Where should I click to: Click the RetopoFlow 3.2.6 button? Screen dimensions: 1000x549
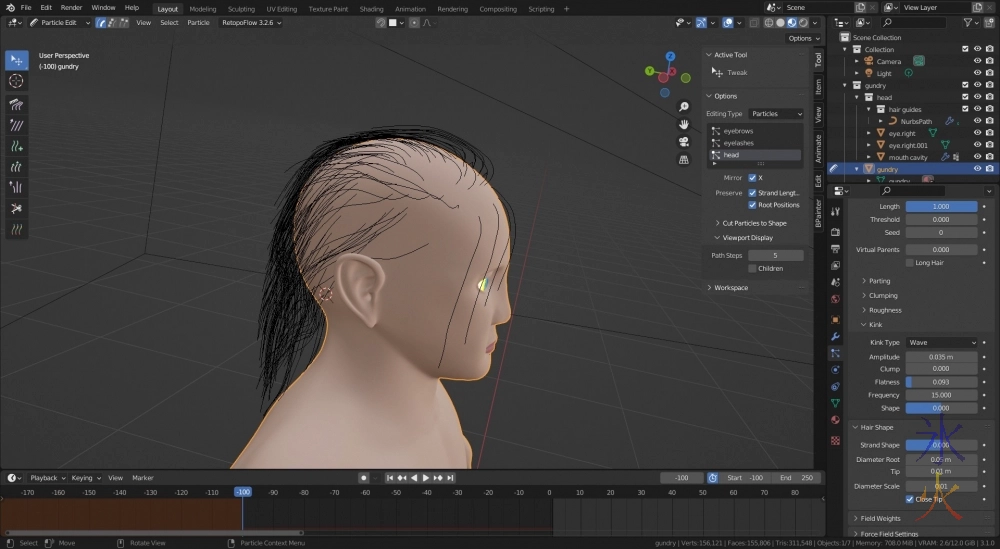248,22
